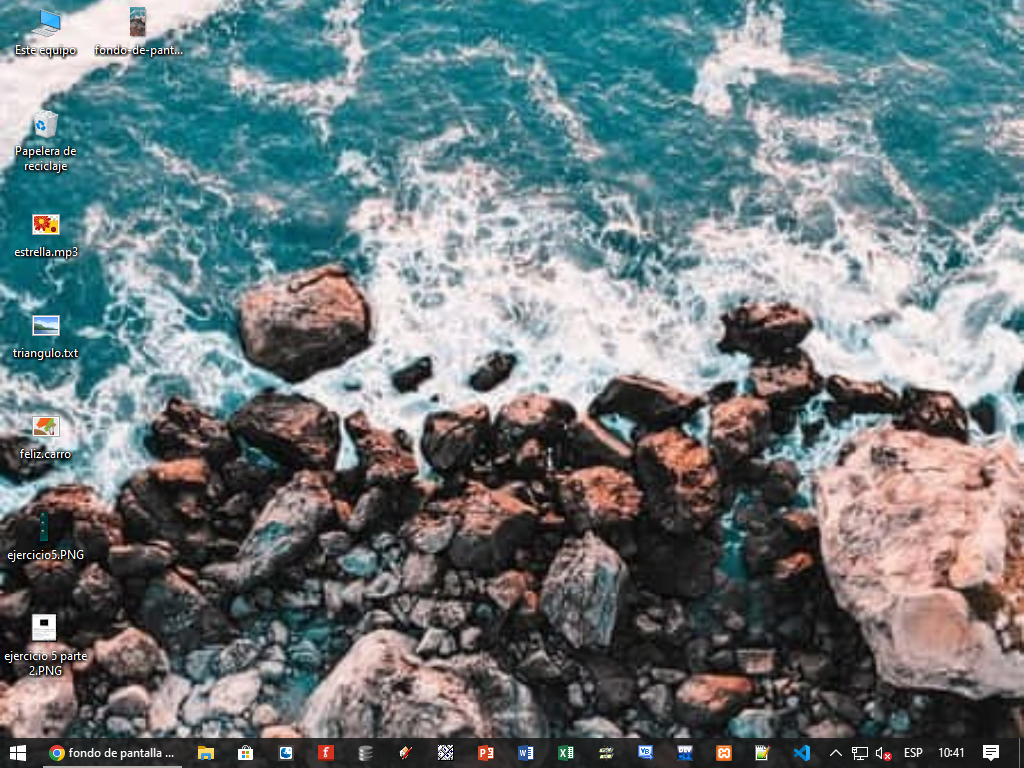Select the estrella.mp3 file on desktop
Screen dimensions: 1024x768
[46, 235]
